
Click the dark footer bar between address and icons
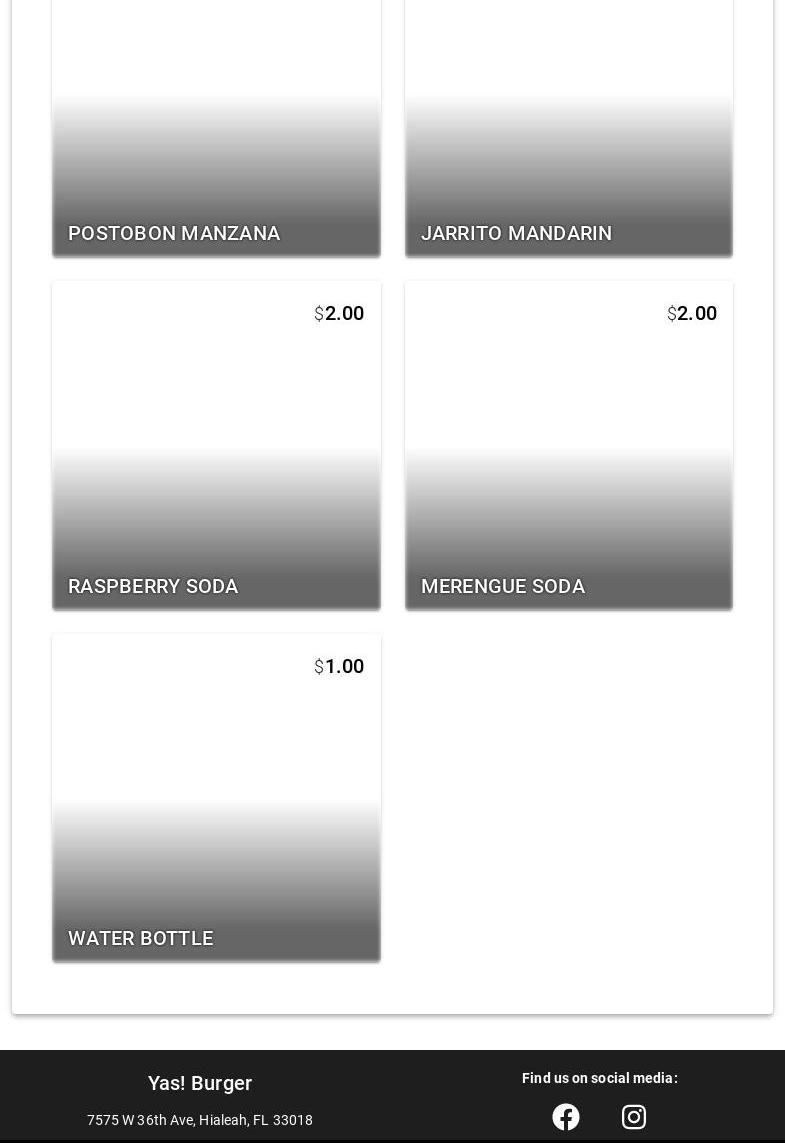pos(420,1110)
